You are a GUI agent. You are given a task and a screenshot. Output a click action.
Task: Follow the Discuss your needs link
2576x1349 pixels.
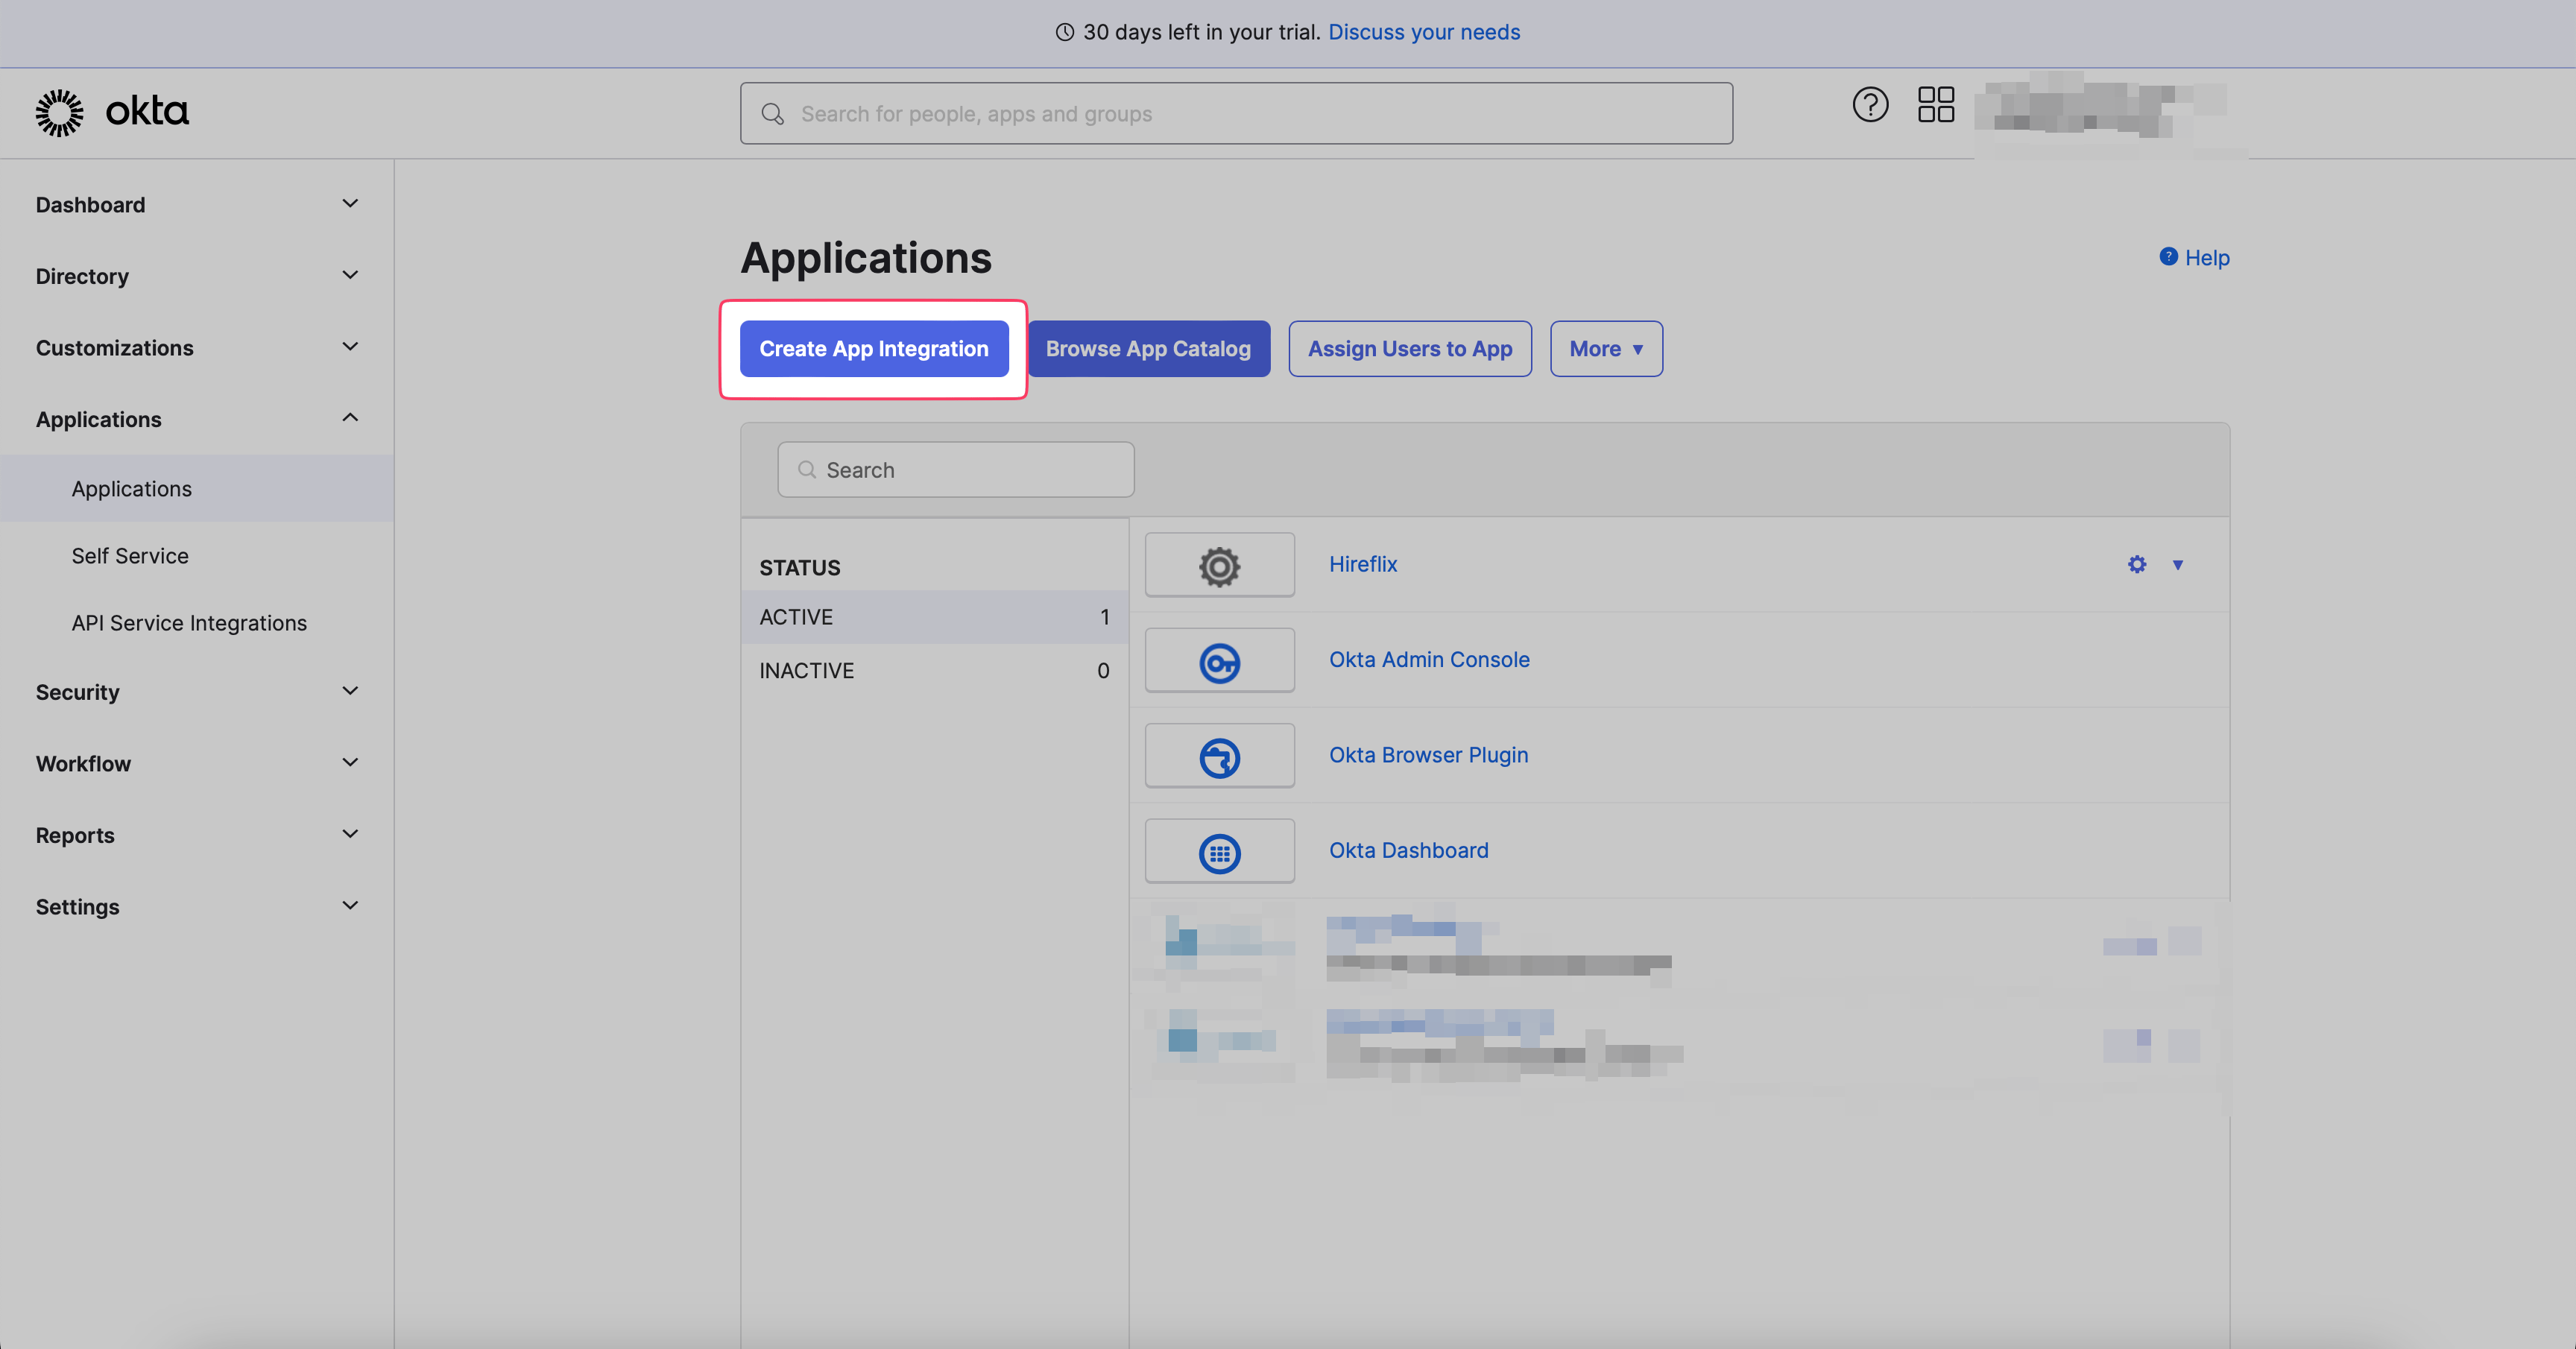pyautogui.click(x=1424, y=32)
